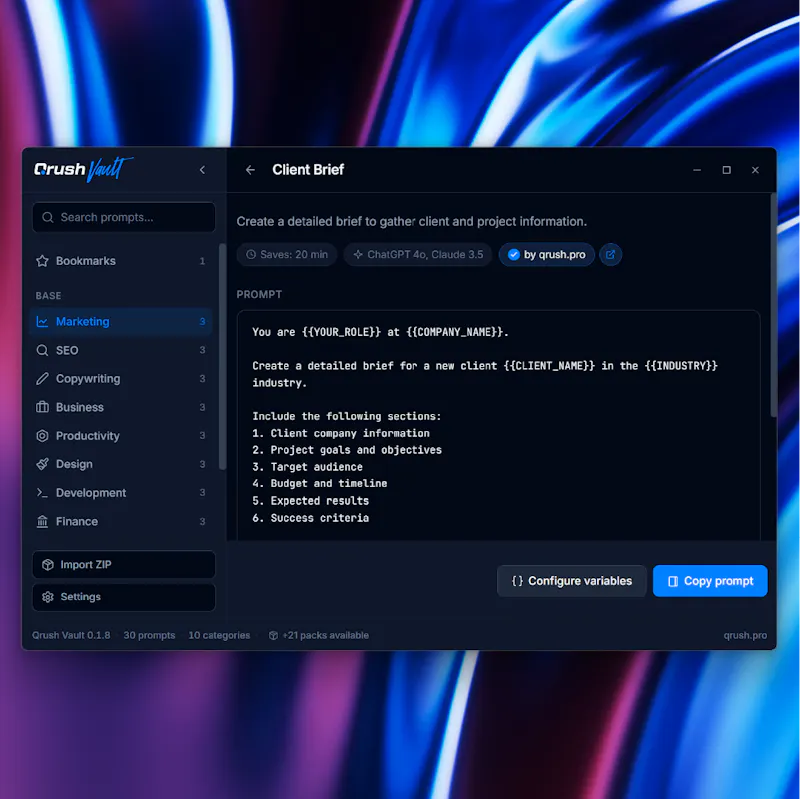This screenshot has width=800, height=799.
Task: Click the search magnifier icon
Action: pyautogui.click(x=47, y=217)
